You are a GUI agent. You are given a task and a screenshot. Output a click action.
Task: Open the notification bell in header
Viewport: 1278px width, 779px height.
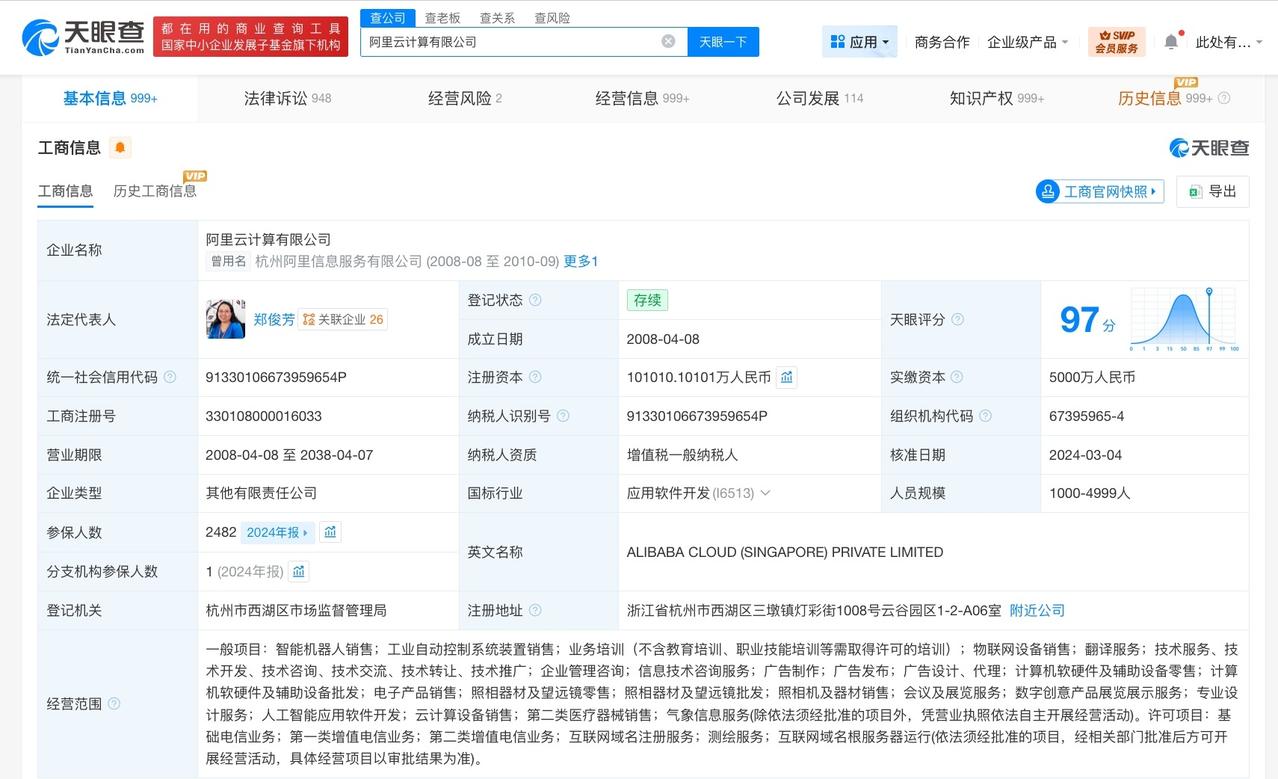point(1171,42)
